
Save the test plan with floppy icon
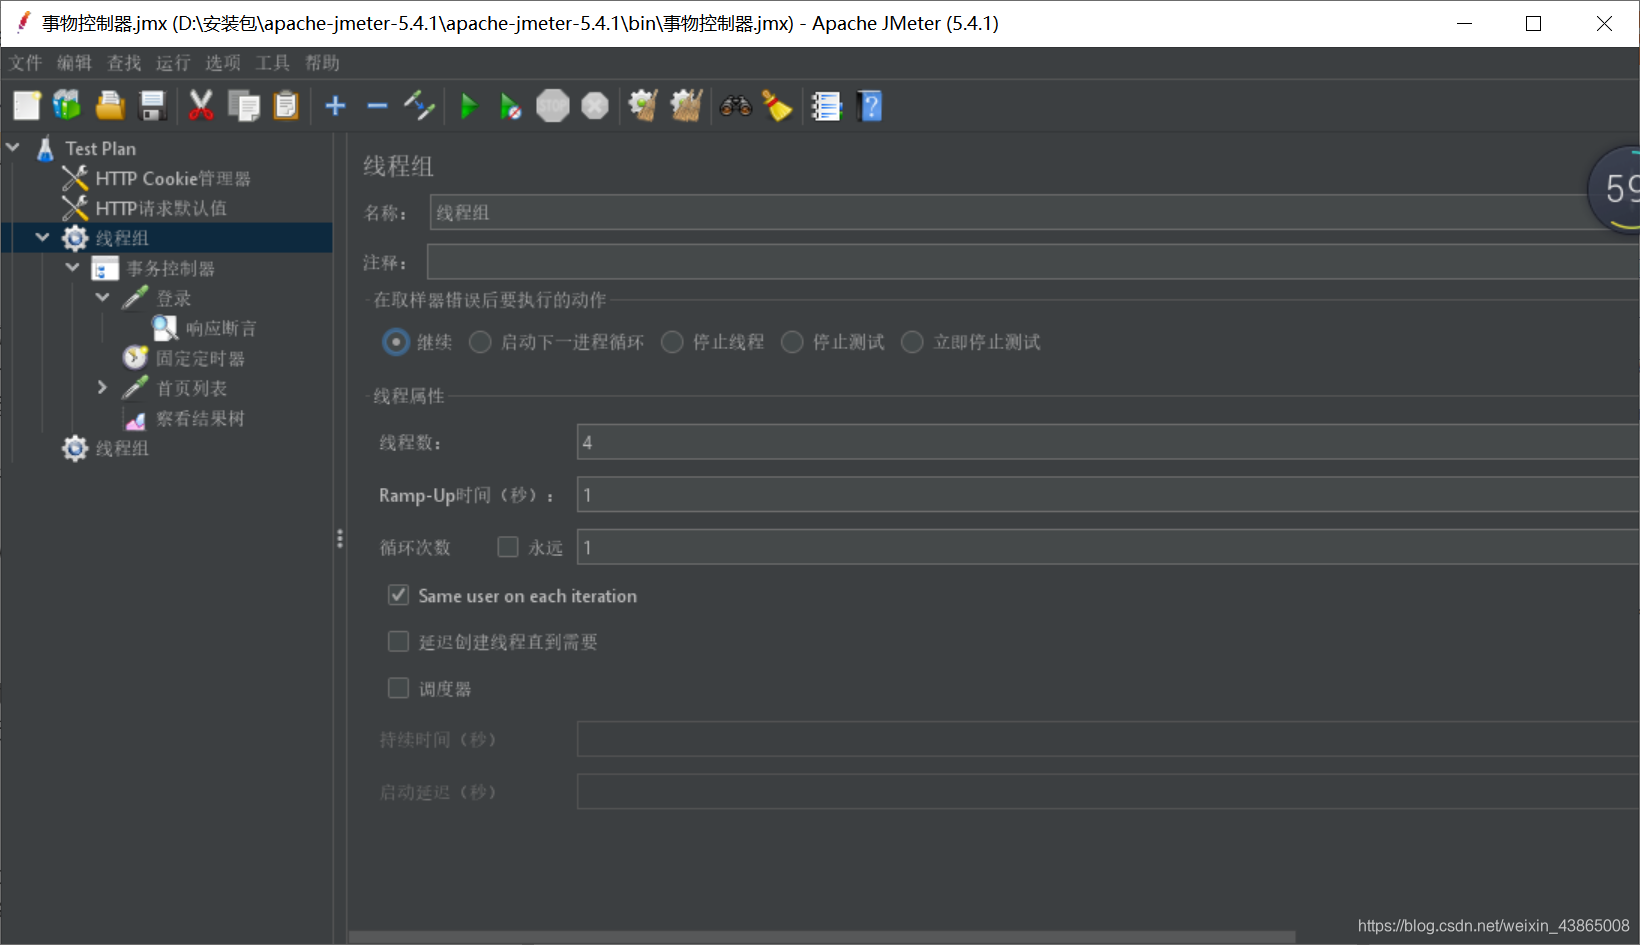click(152, 106)
